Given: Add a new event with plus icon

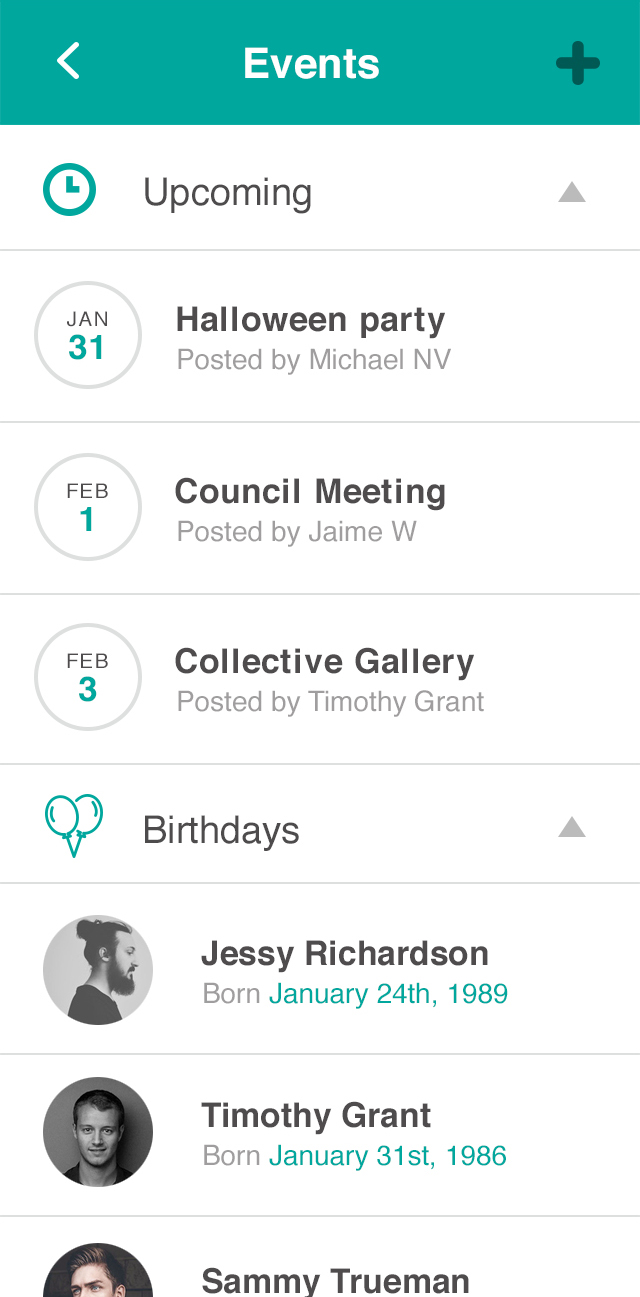Looking at the screenshot, I should [578, 64].
